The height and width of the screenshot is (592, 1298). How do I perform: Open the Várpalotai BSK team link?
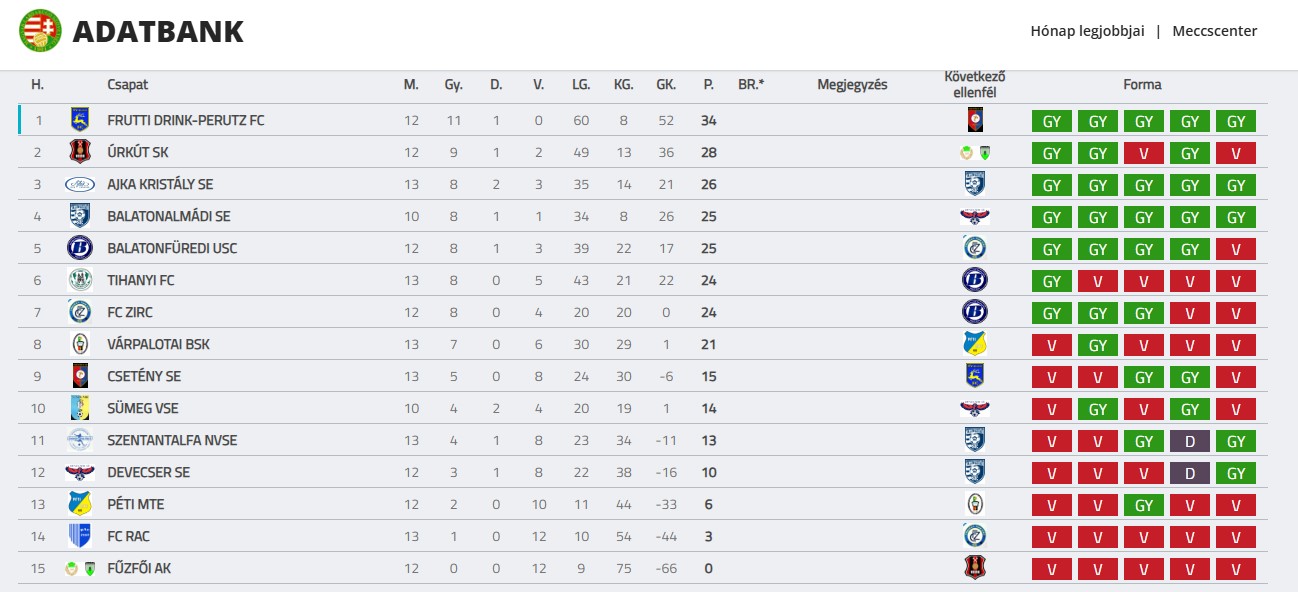pyautogui.click(x=158, y=345)
